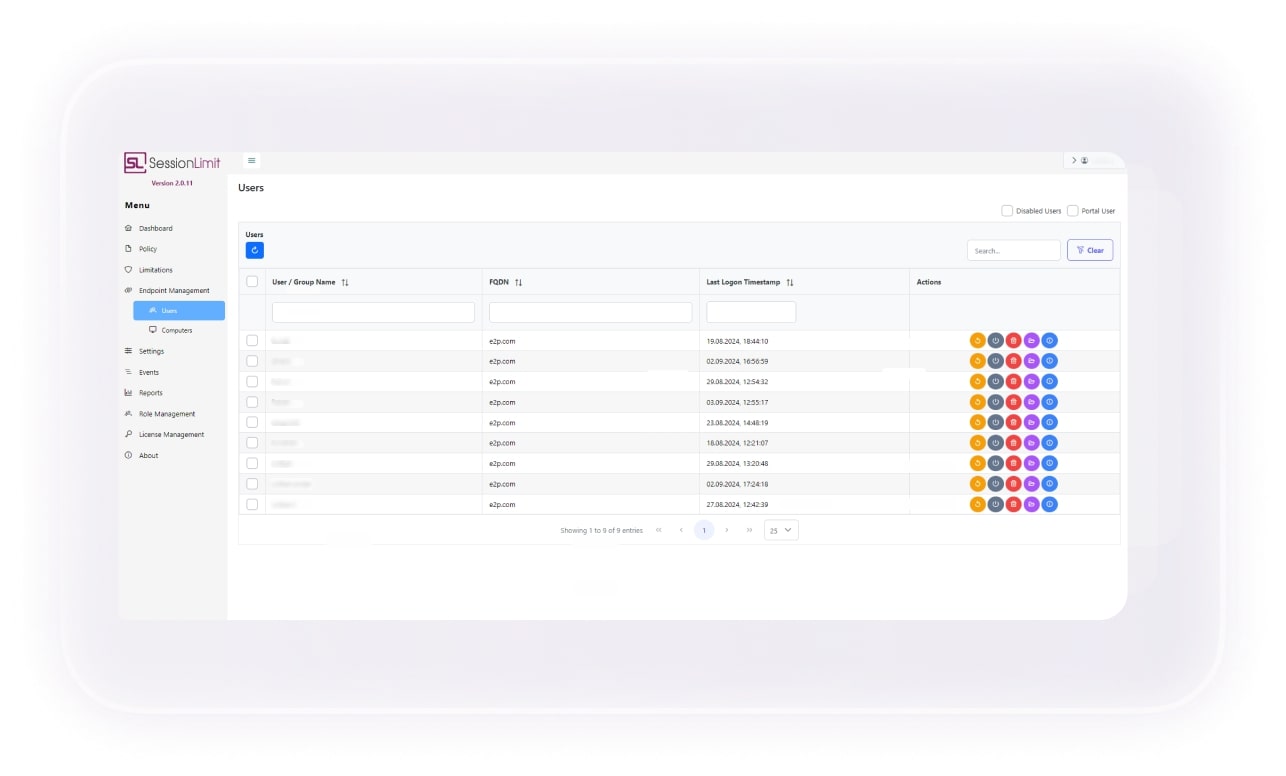
Task: Click blue info icon for 03.09.2024, 12:55:17 row
Action: tap(1049, 402)
